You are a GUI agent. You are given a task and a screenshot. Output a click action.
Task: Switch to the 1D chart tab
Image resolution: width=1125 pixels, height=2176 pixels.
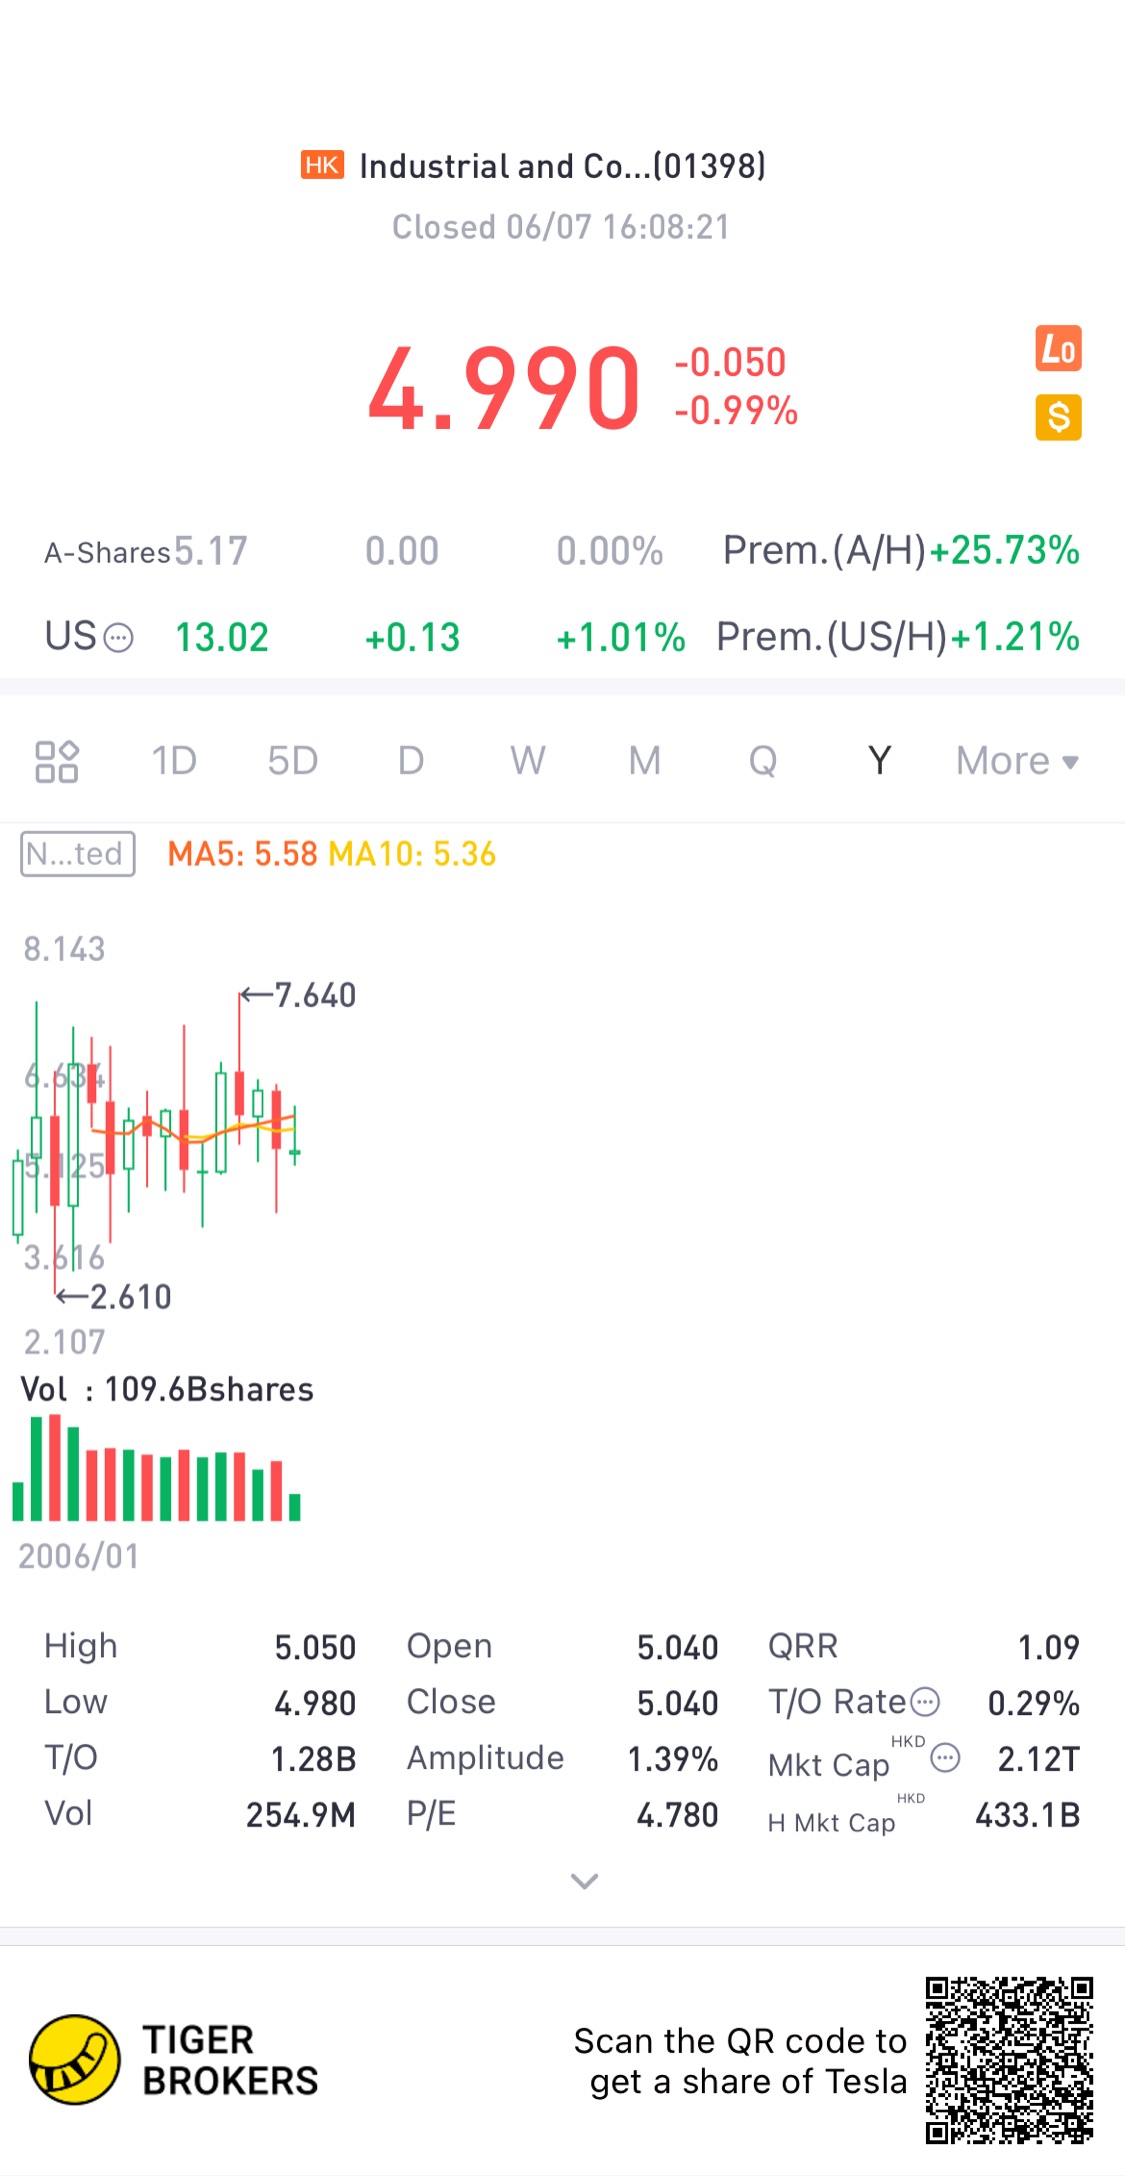(x=174, y=761)
